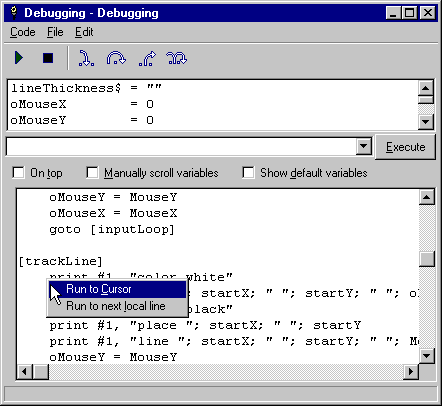Enable the On top checkbox

(18, 173)
